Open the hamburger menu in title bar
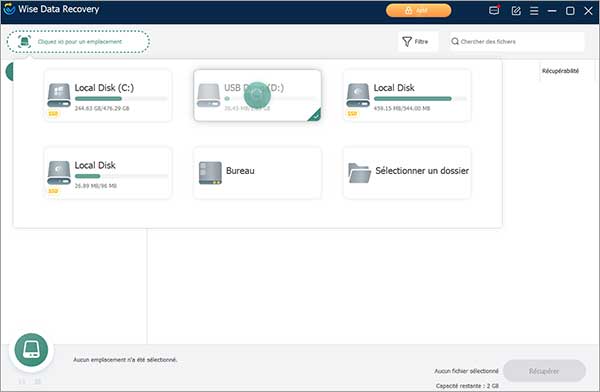Viewport: 600px width, 392px height. coord(534,11)
